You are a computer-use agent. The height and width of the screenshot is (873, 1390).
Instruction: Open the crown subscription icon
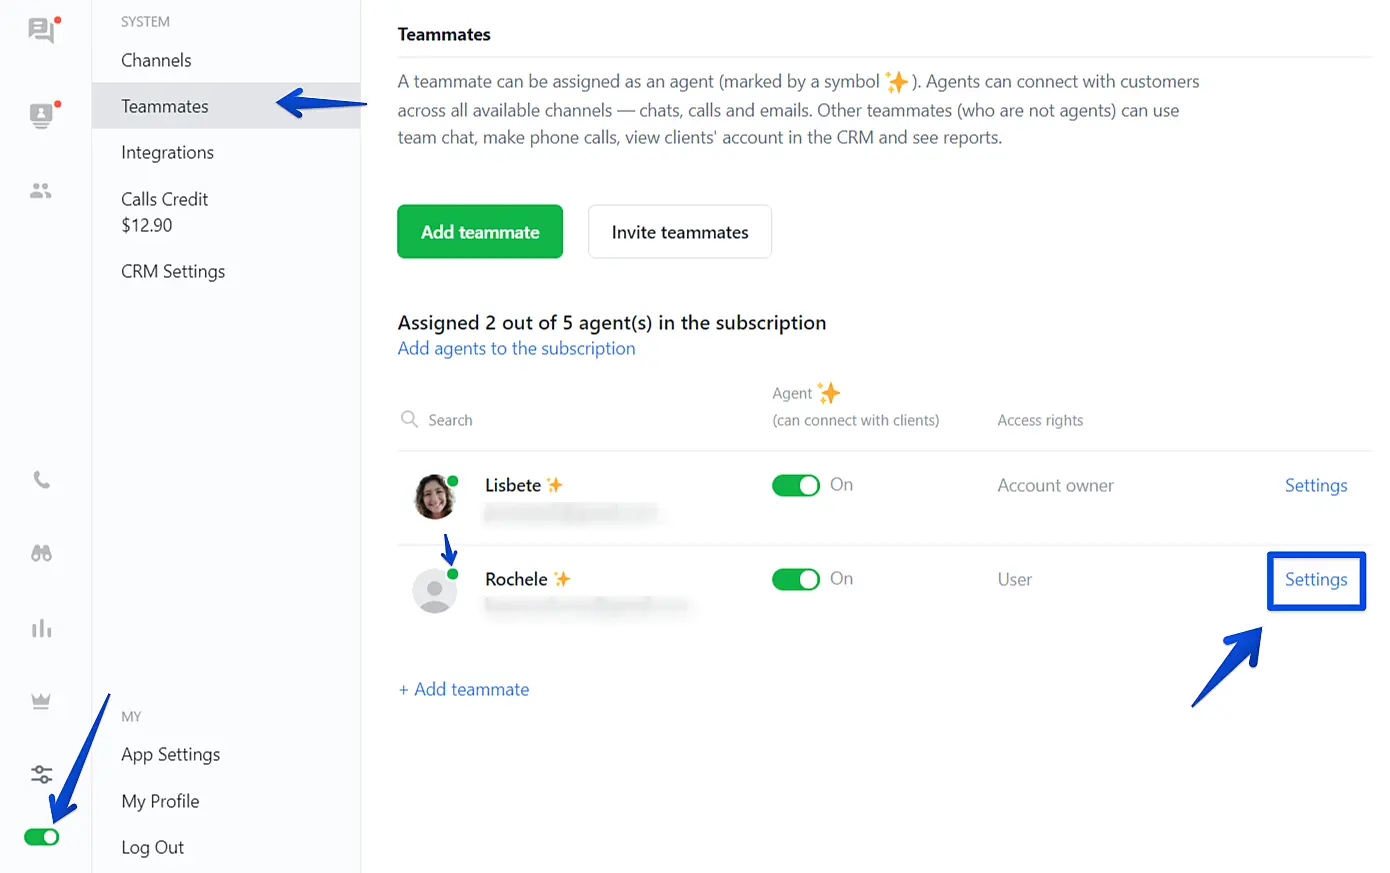tap(41, 701)
